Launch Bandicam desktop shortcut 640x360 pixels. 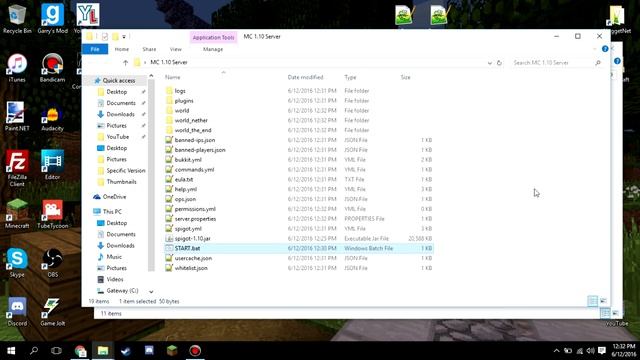tap(52, 68)
